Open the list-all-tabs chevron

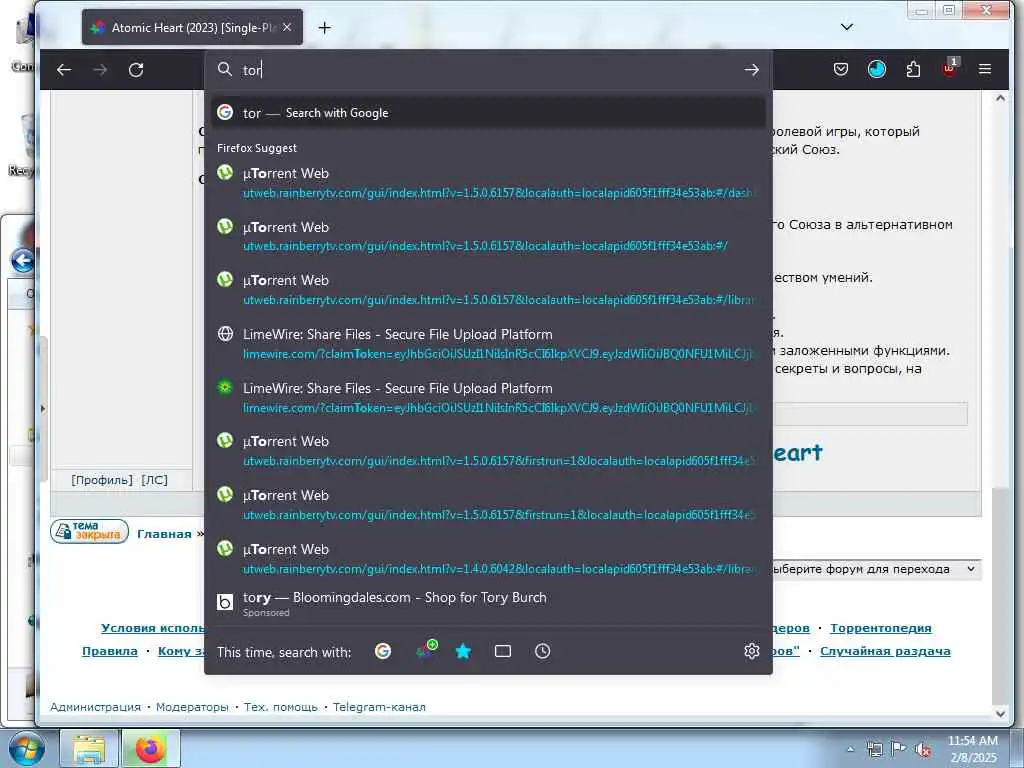tap(846, 27)
